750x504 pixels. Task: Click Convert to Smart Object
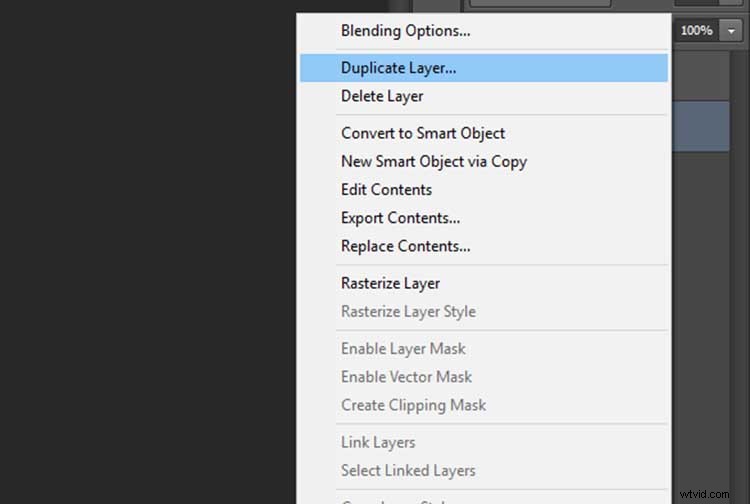click(423, 133)
